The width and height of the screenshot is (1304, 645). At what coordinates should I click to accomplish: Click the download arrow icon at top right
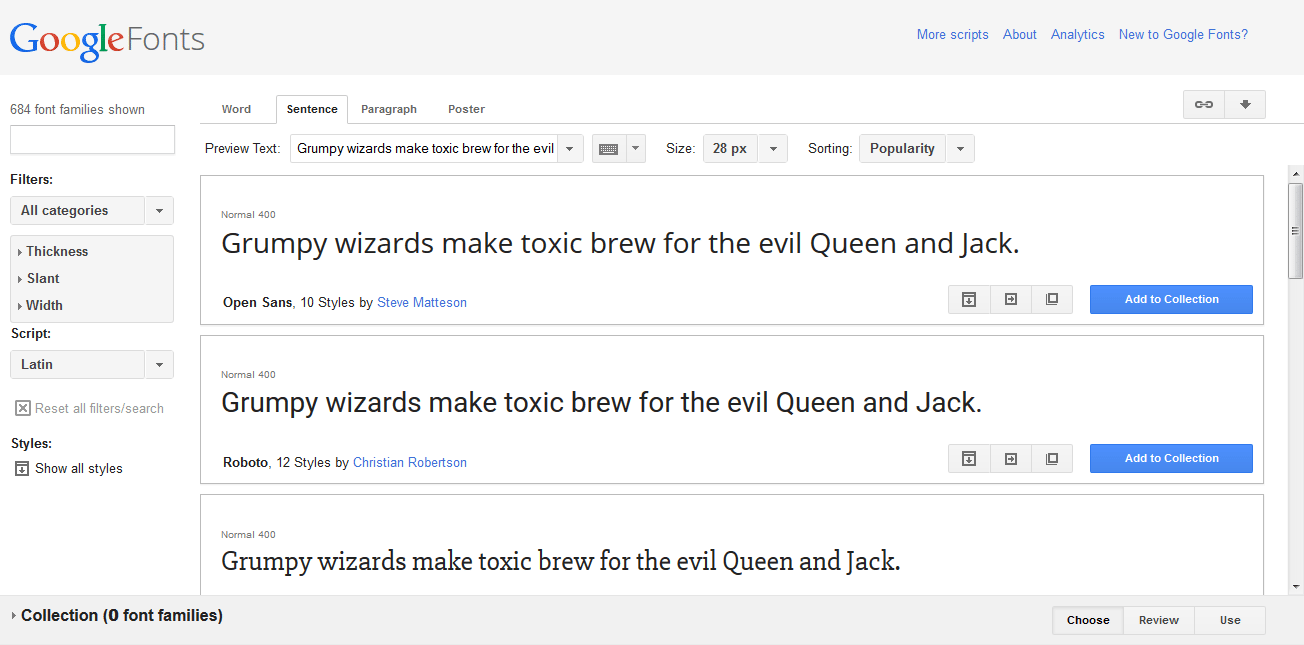tap(1245, 104)
